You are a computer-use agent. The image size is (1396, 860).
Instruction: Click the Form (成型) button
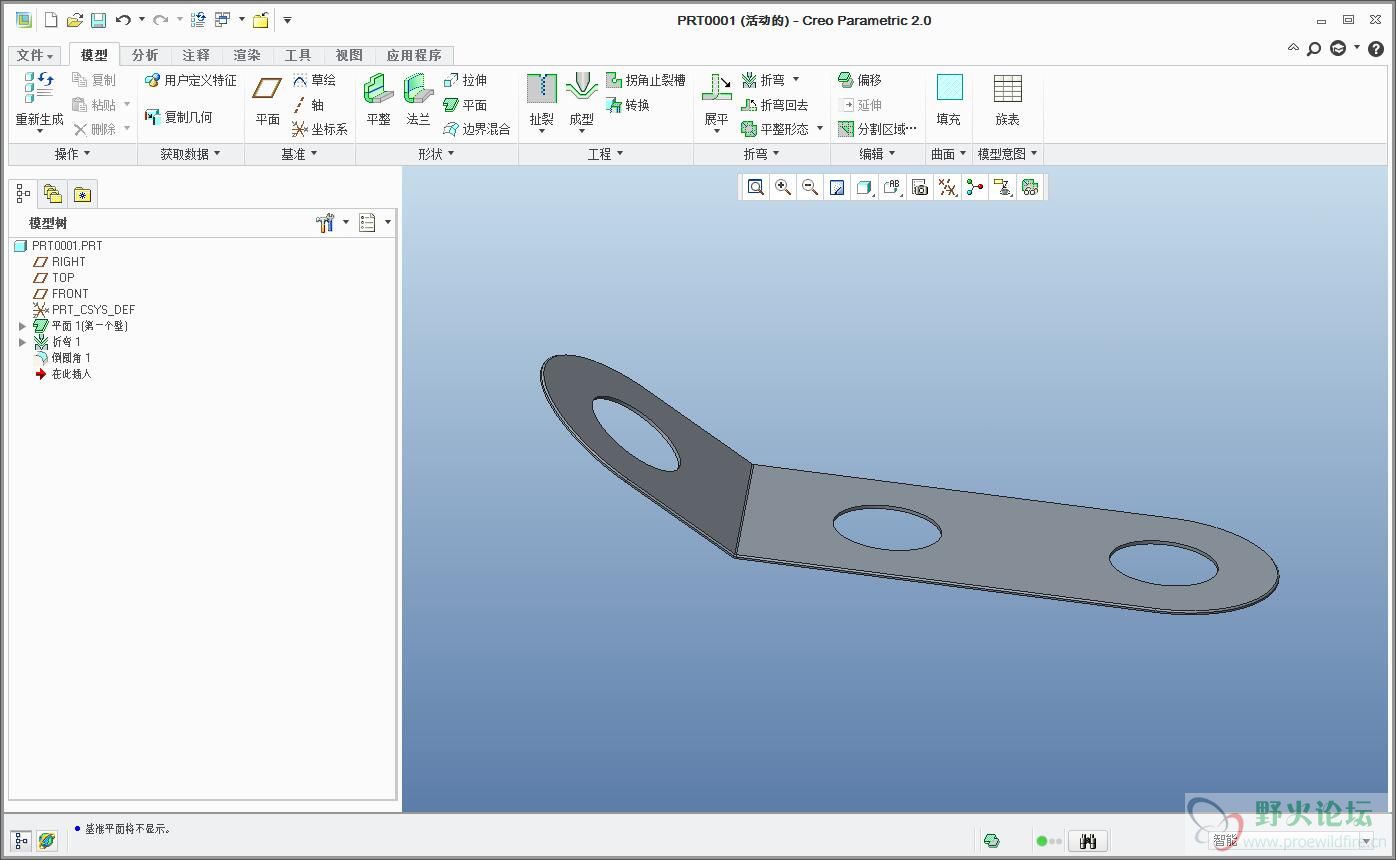(x=581, y=103)
